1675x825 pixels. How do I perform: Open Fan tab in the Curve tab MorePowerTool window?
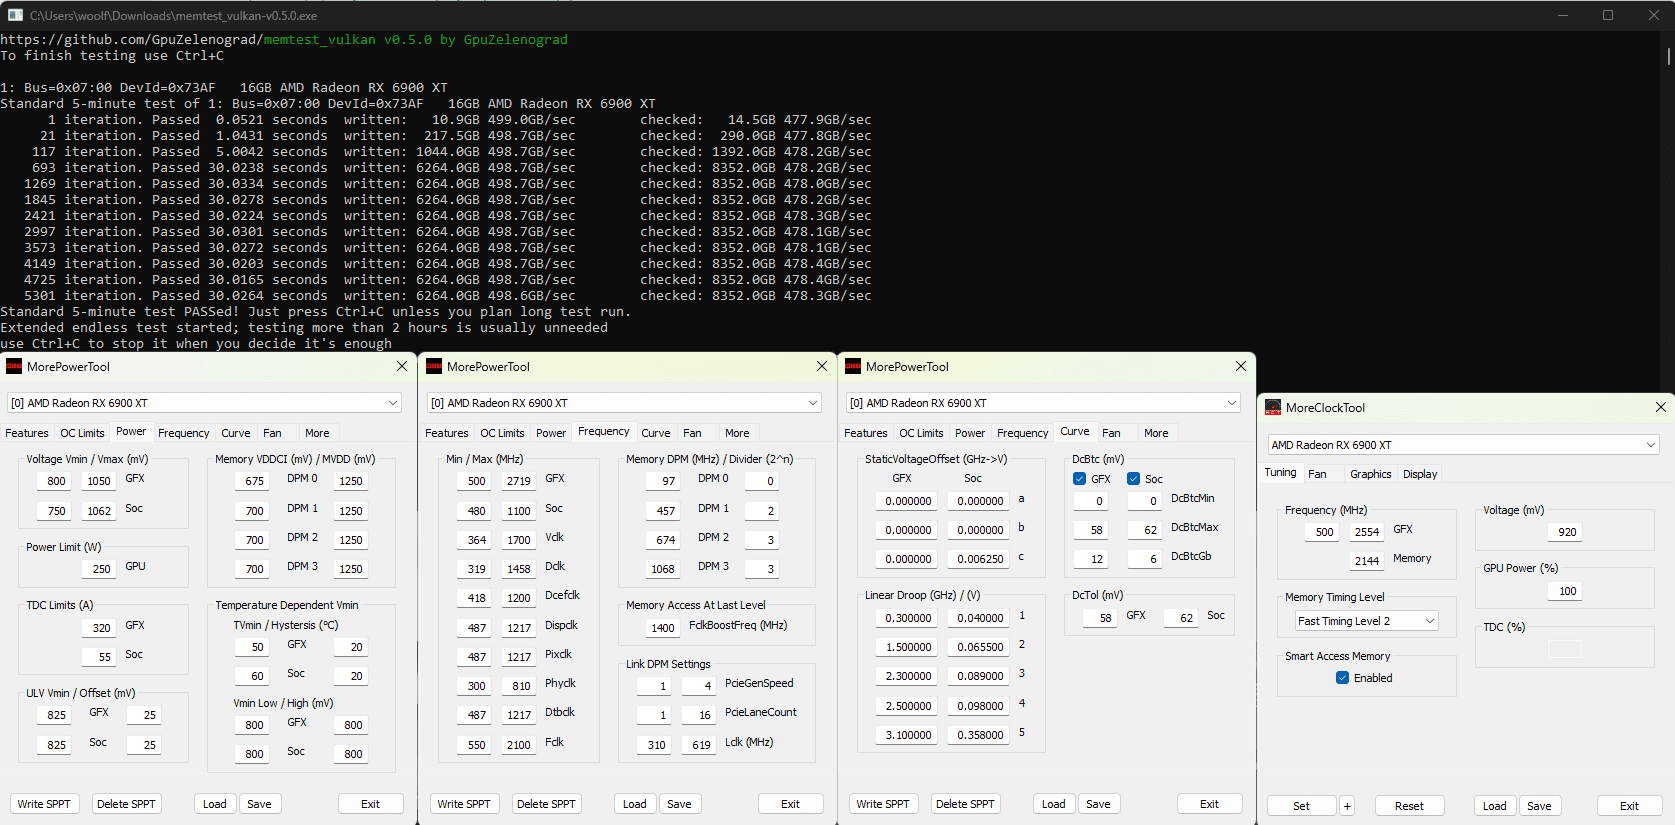tap(1111, 433)
